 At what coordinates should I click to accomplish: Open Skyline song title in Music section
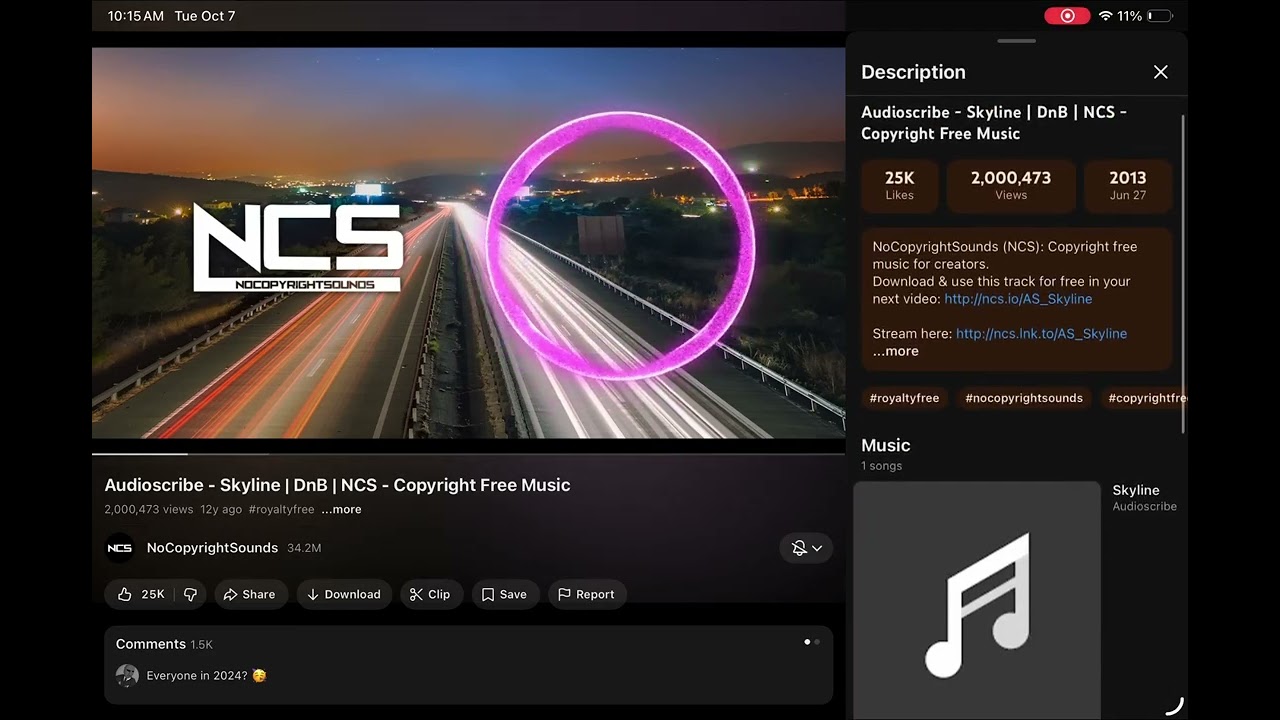(x=1136, y=490)
